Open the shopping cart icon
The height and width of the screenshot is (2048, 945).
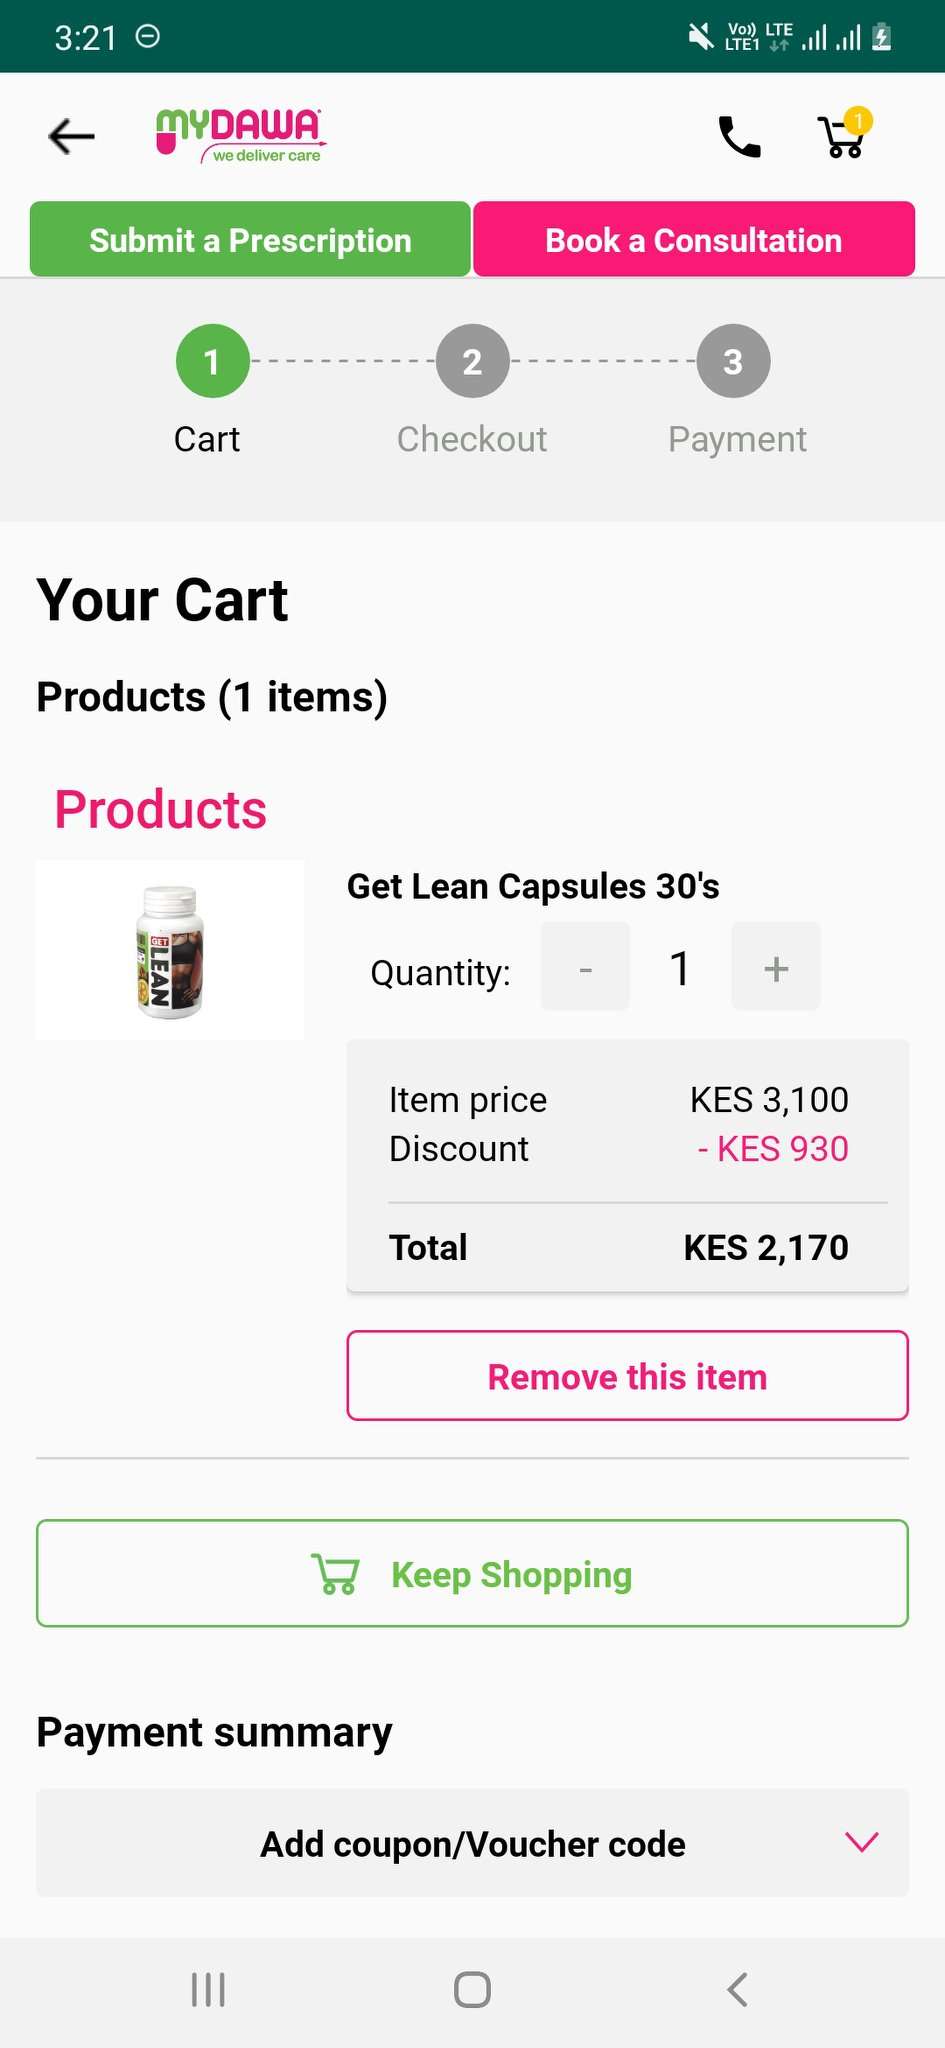coord(843,136)
